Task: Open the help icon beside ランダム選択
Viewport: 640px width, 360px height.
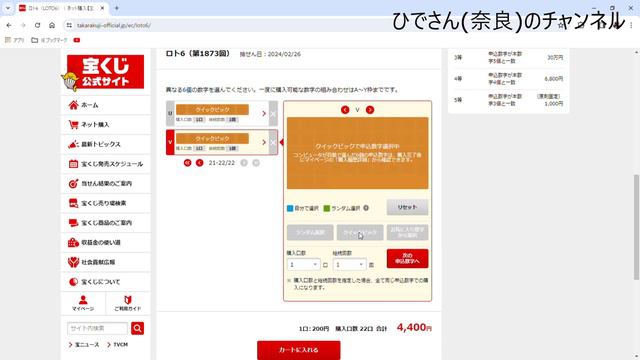Action: [x=366, y=208]
